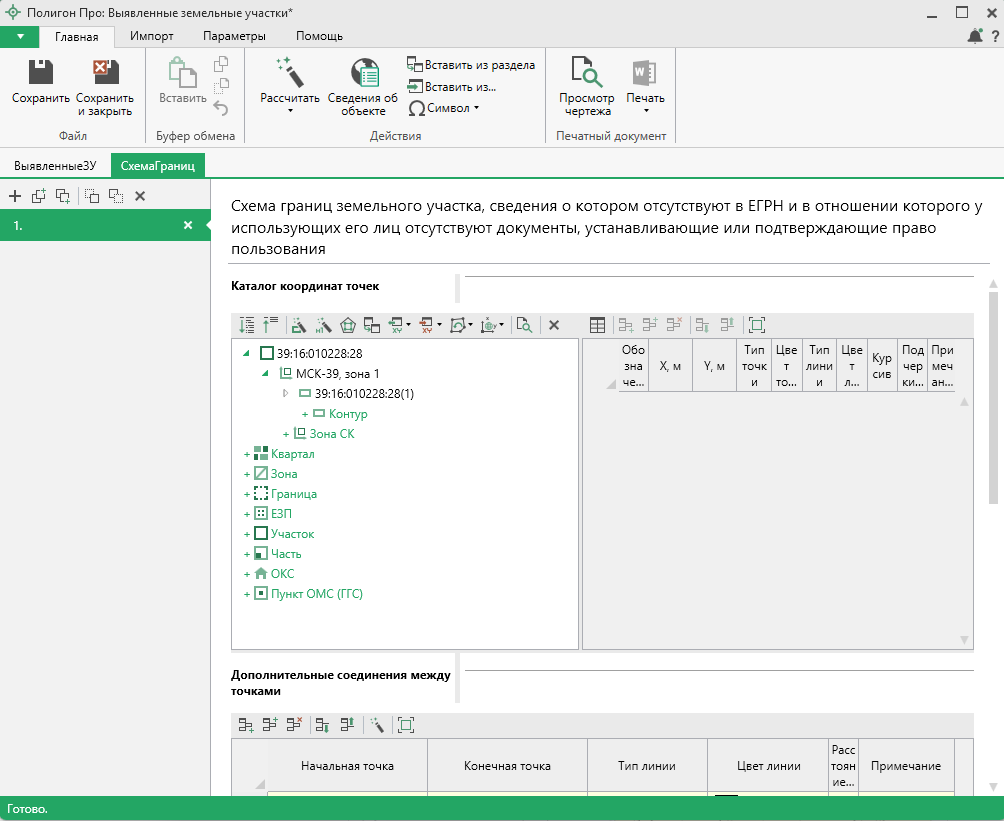Screen dimensions: 1004x821
Task: Click magic wand icon in connections toolbar
Action: [377, 725]
